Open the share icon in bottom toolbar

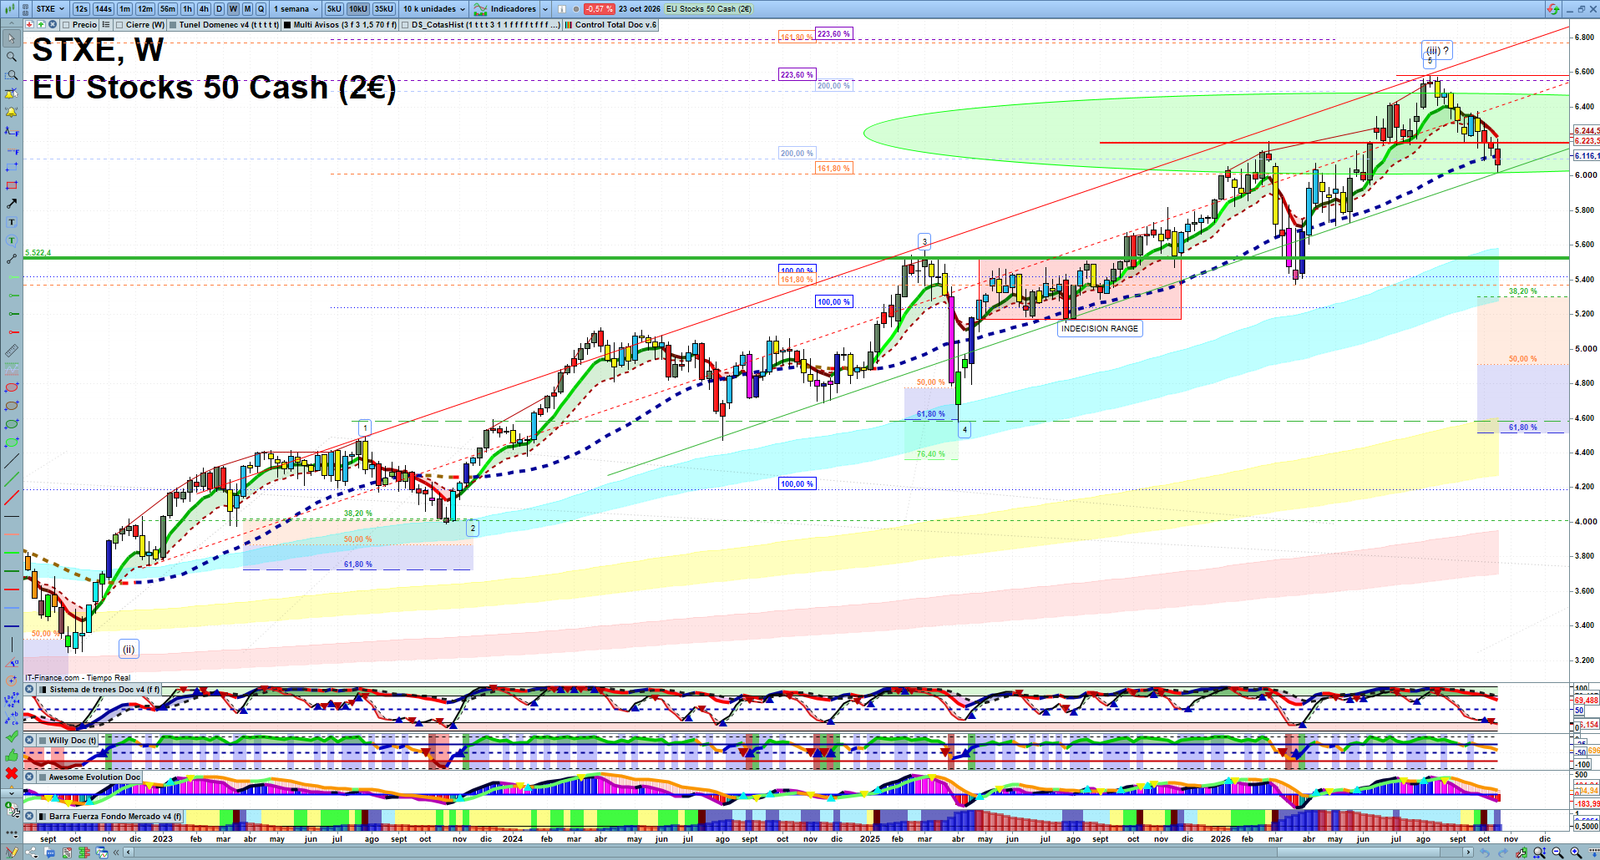pyautogui.click(x=31, y=851)
